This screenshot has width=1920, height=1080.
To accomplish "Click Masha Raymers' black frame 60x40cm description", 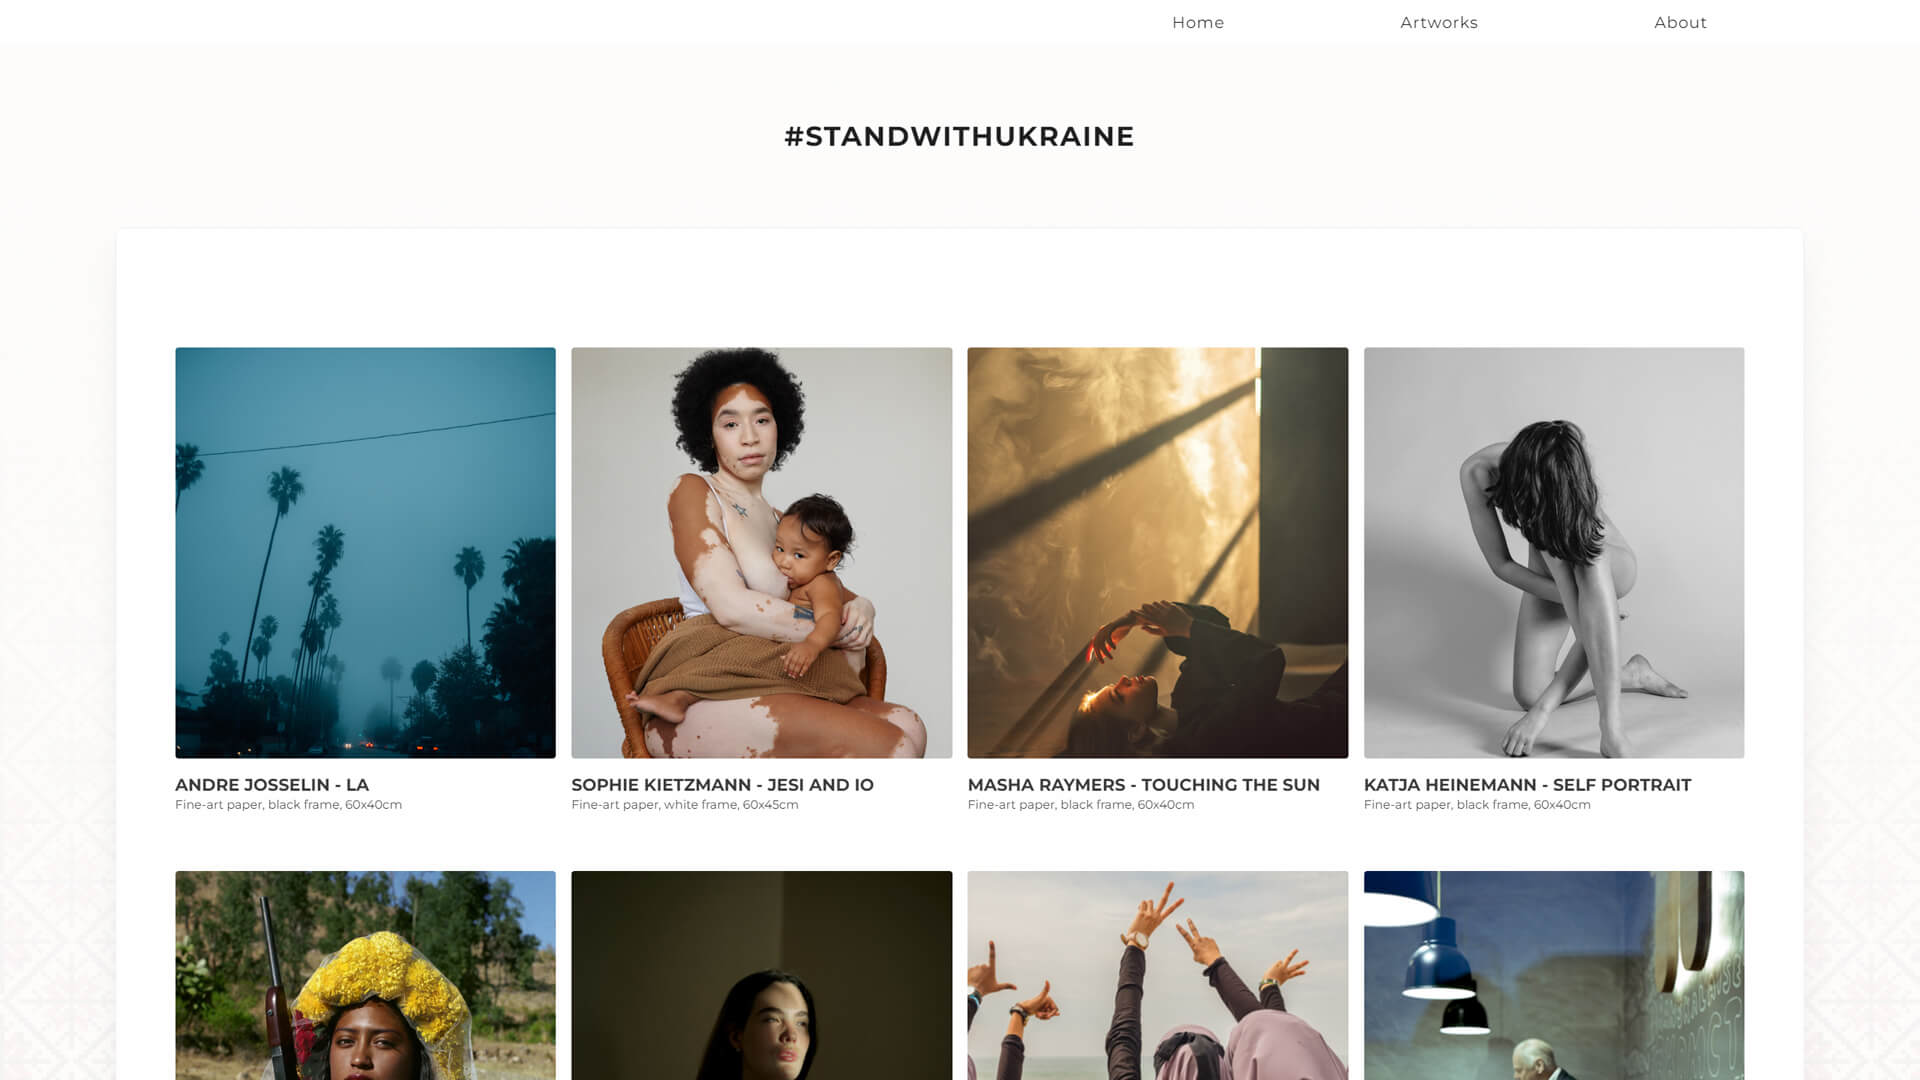I will [1080, 804].
